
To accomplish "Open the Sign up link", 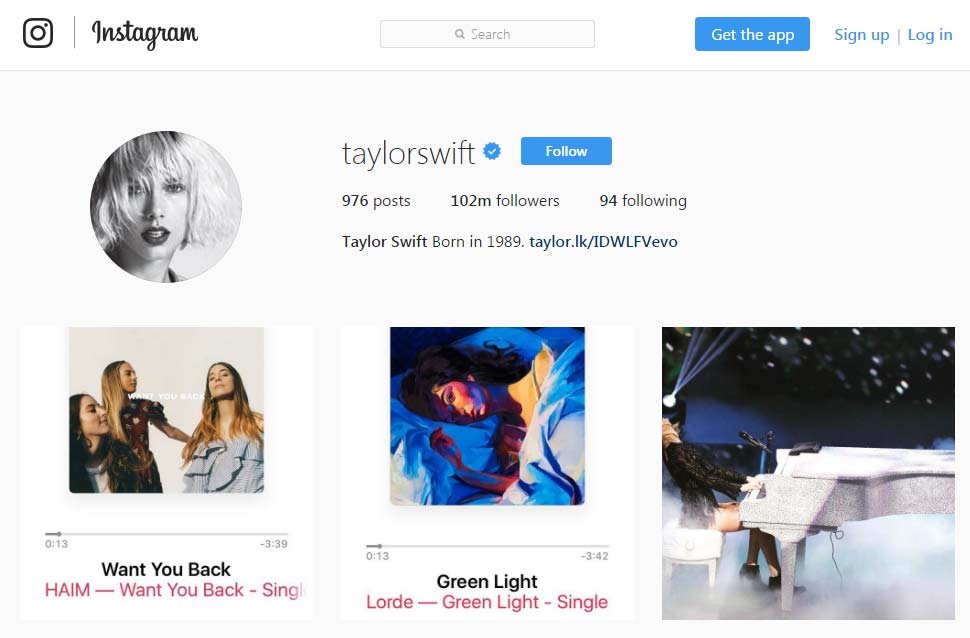I will tap(862, 35).
